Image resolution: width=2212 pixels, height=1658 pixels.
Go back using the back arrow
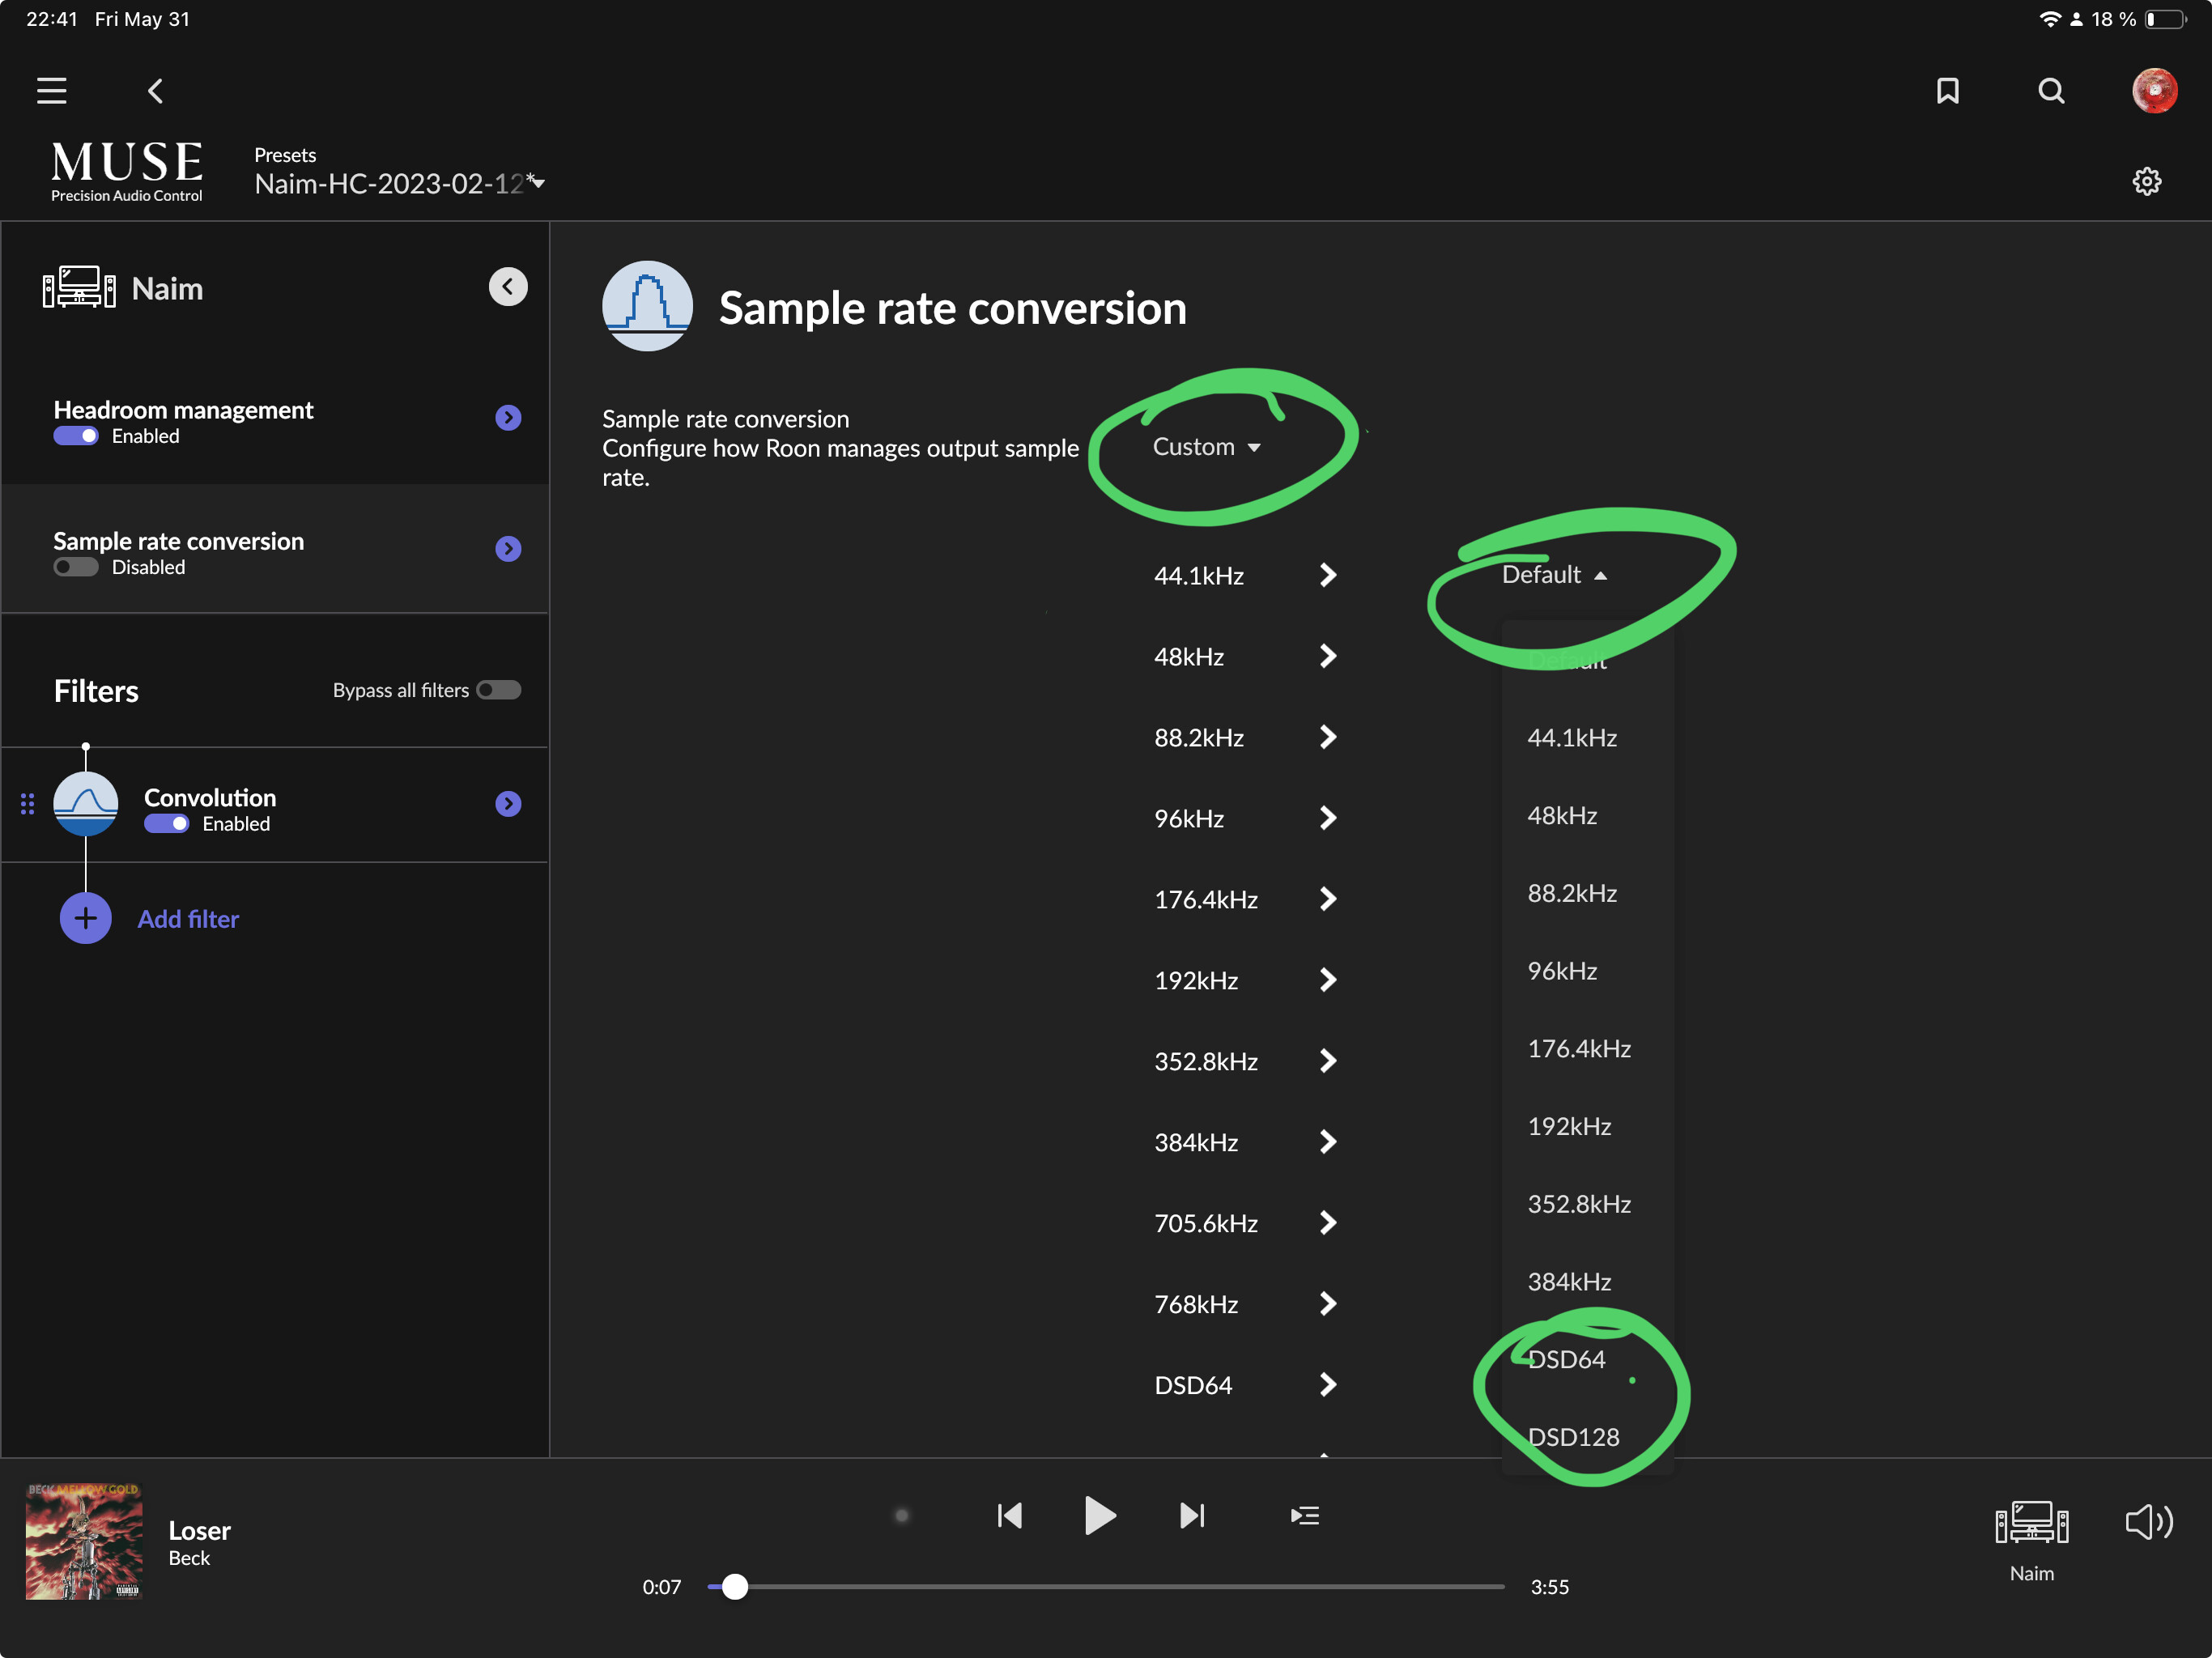tap(156, 91)
